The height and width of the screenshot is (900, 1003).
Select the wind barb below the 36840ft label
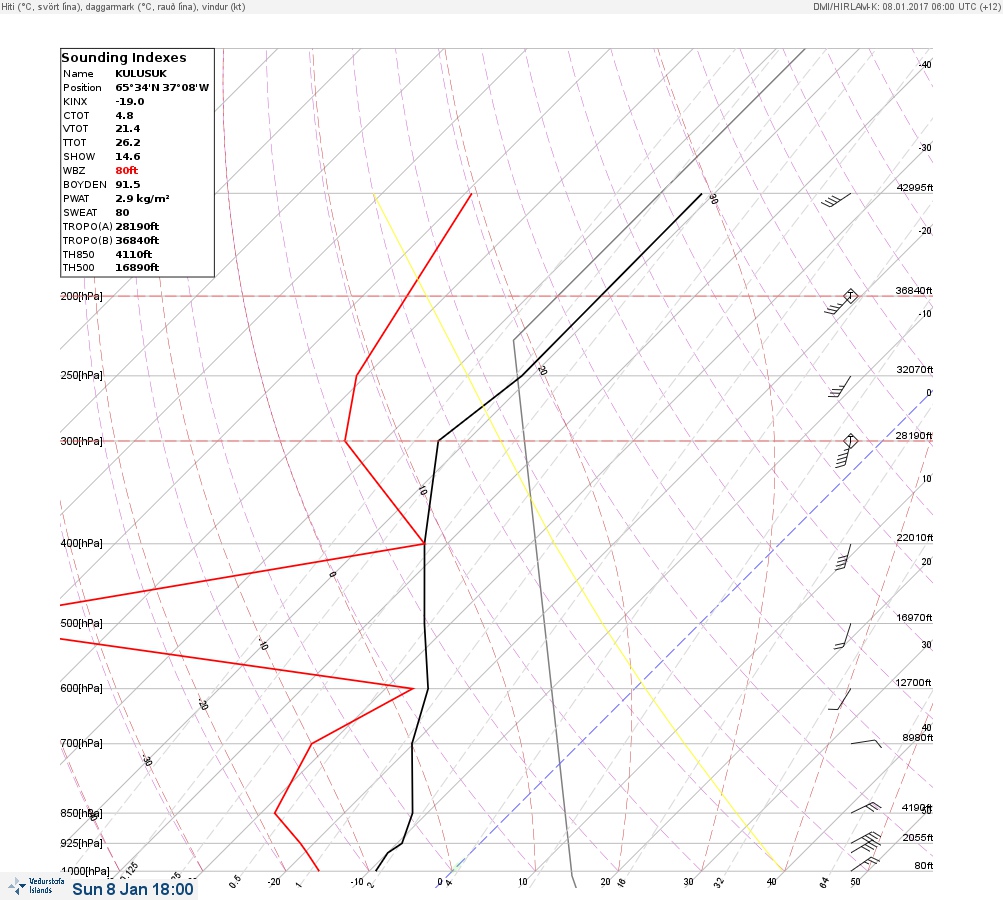837,306
